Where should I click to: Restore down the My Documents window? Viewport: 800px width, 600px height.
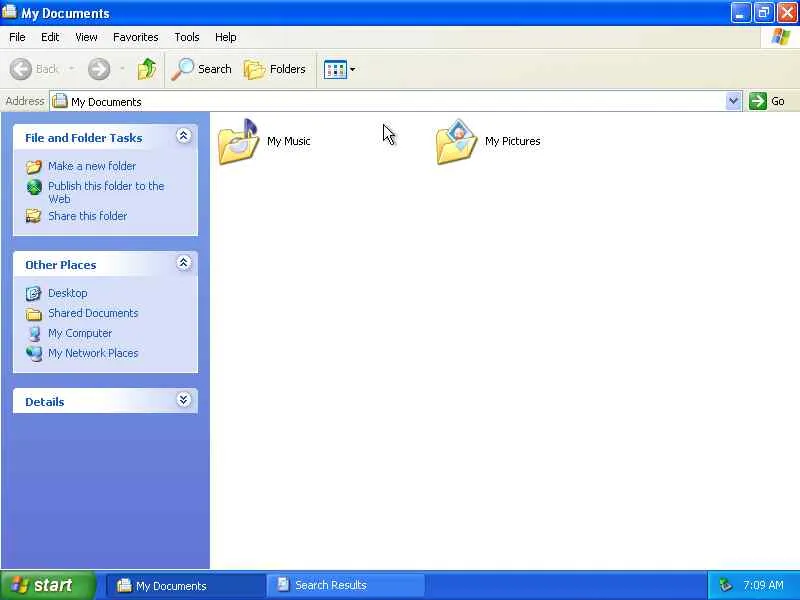click(x=763, y=13)
